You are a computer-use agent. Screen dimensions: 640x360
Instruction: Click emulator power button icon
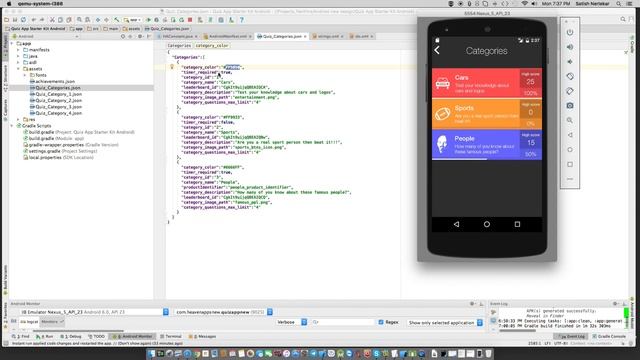click(570, 32)
